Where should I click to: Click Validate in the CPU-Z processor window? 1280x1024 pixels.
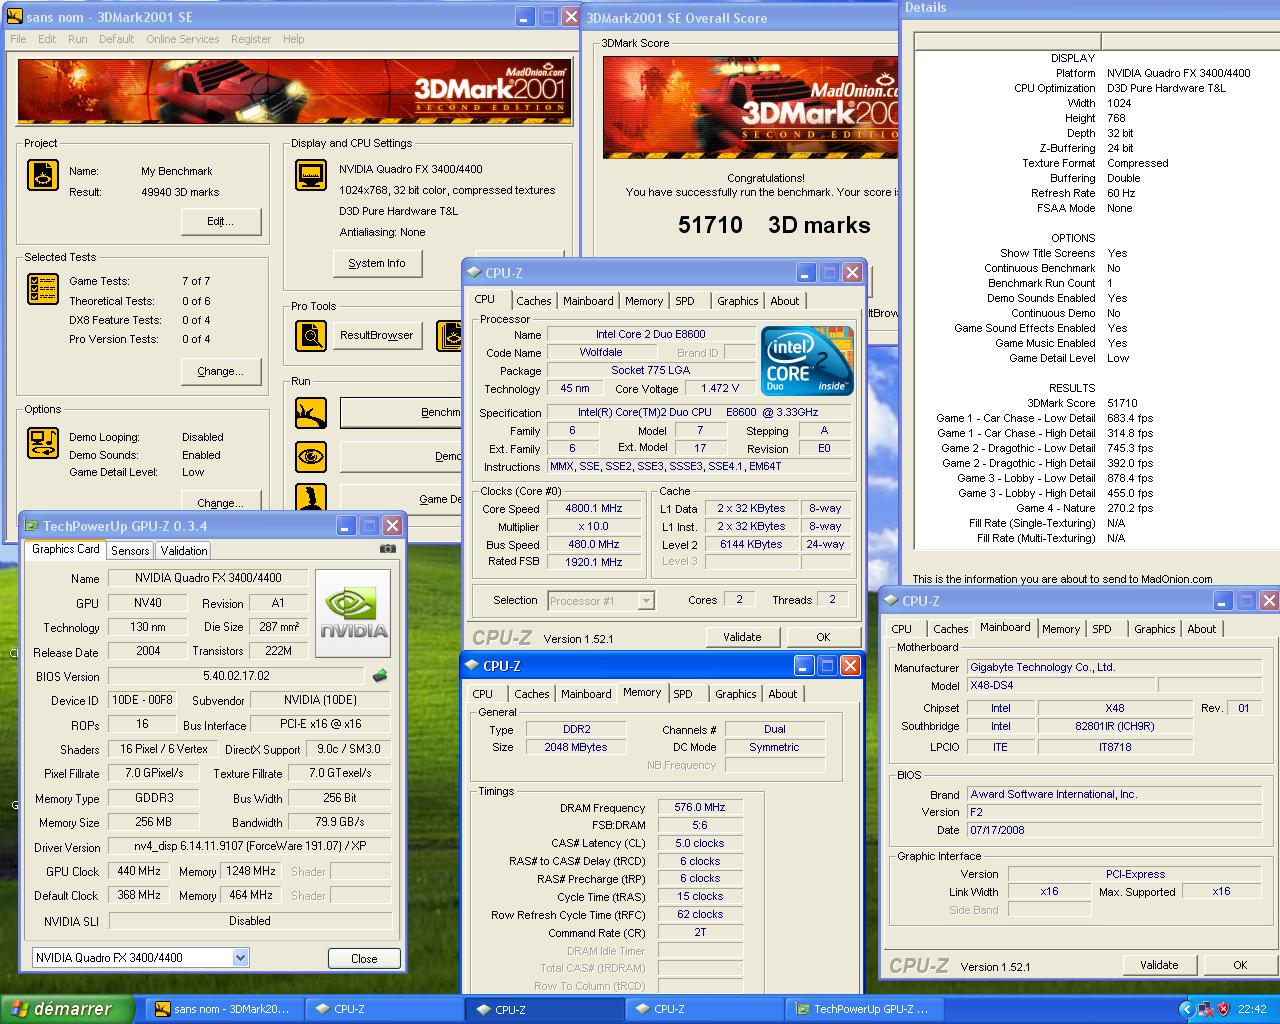point(742,637)
